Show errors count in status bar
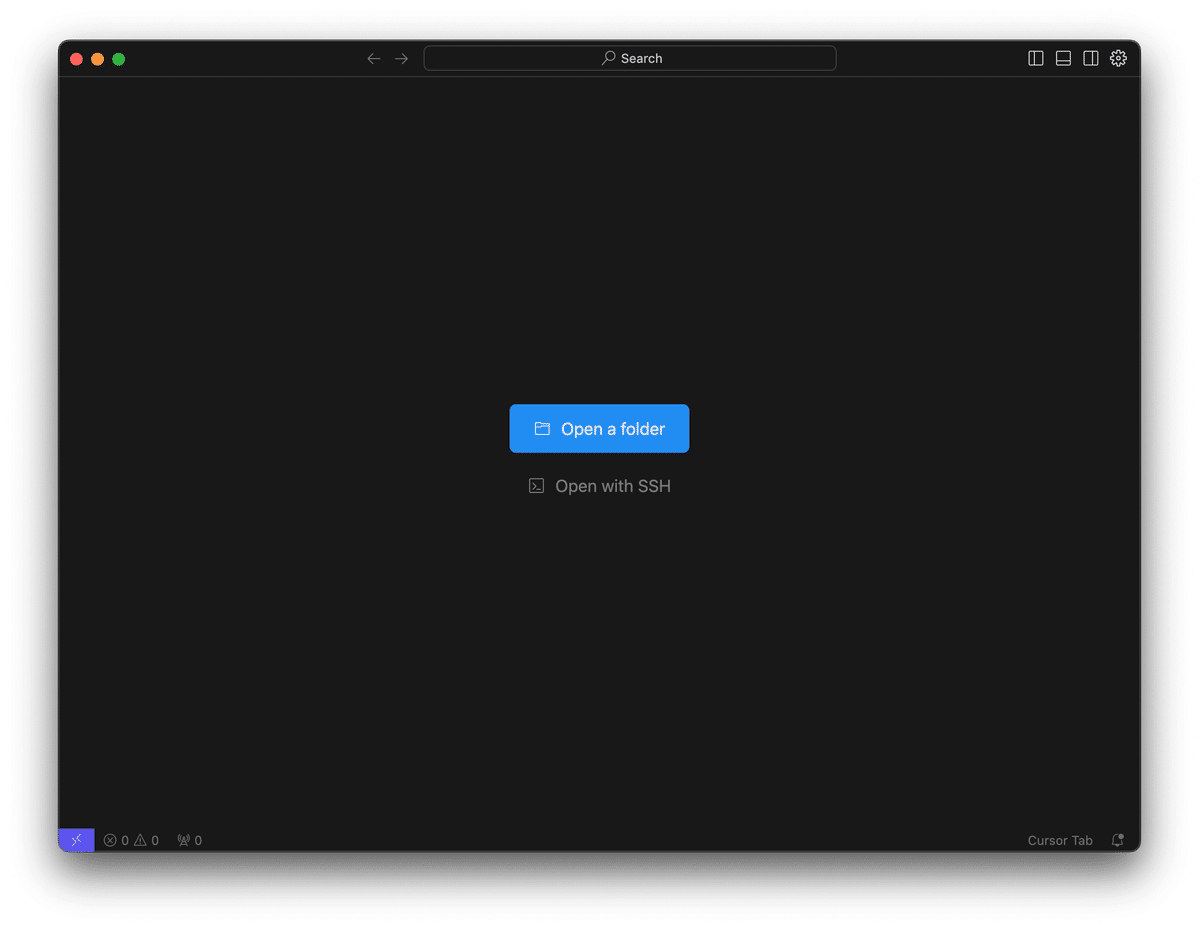This screenshot has width=1200, height=930. pos(116,840)
